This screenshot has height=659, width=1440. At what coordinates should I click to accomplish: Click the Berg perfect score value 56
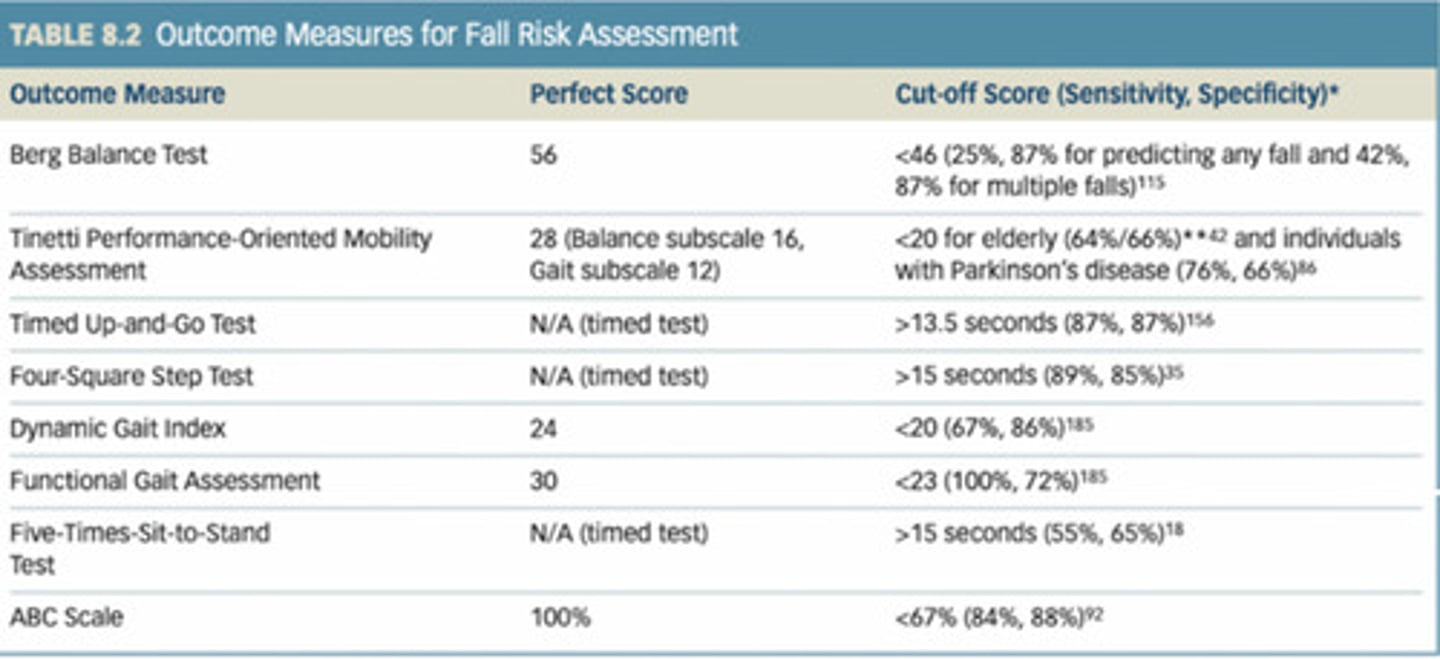(x=544, y=155)
